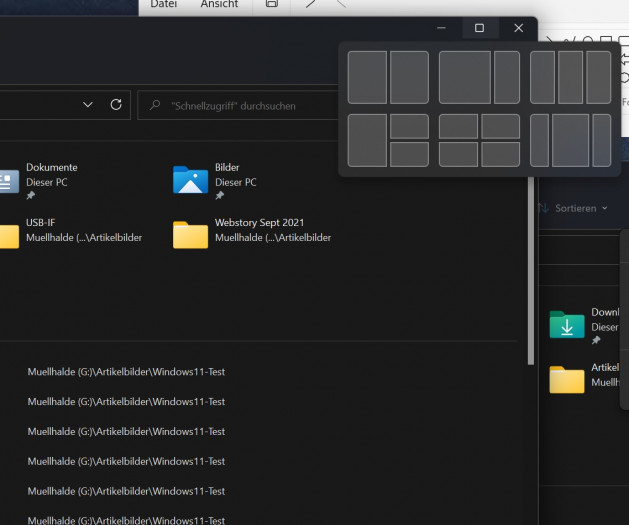Select tall left zone of half-plus-stacked layout
The image size is (629, 525).
point(367,140)
